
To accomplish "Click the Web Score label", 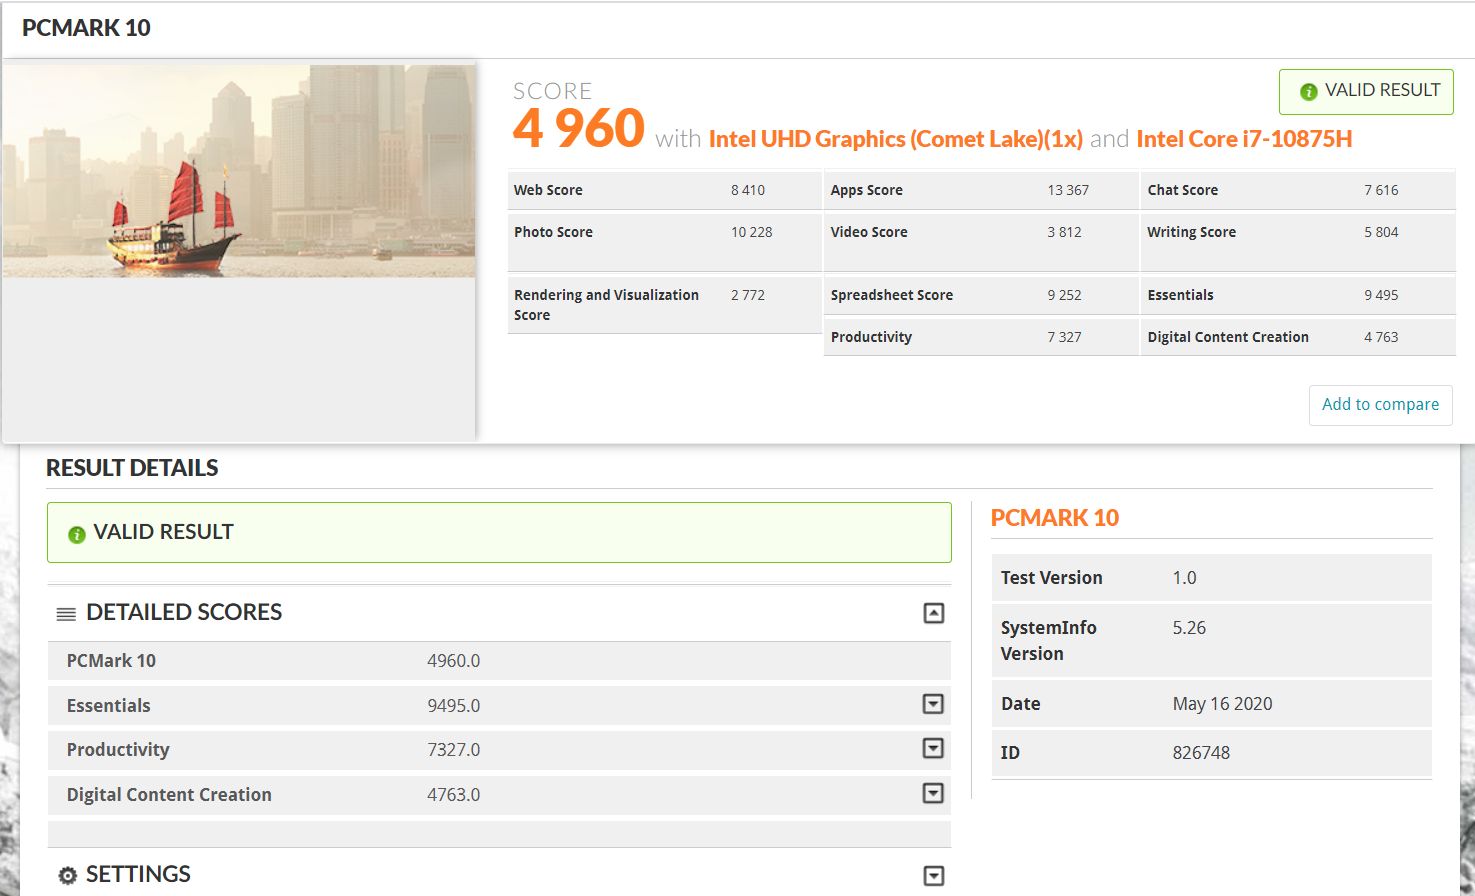I will pos(548,190).
